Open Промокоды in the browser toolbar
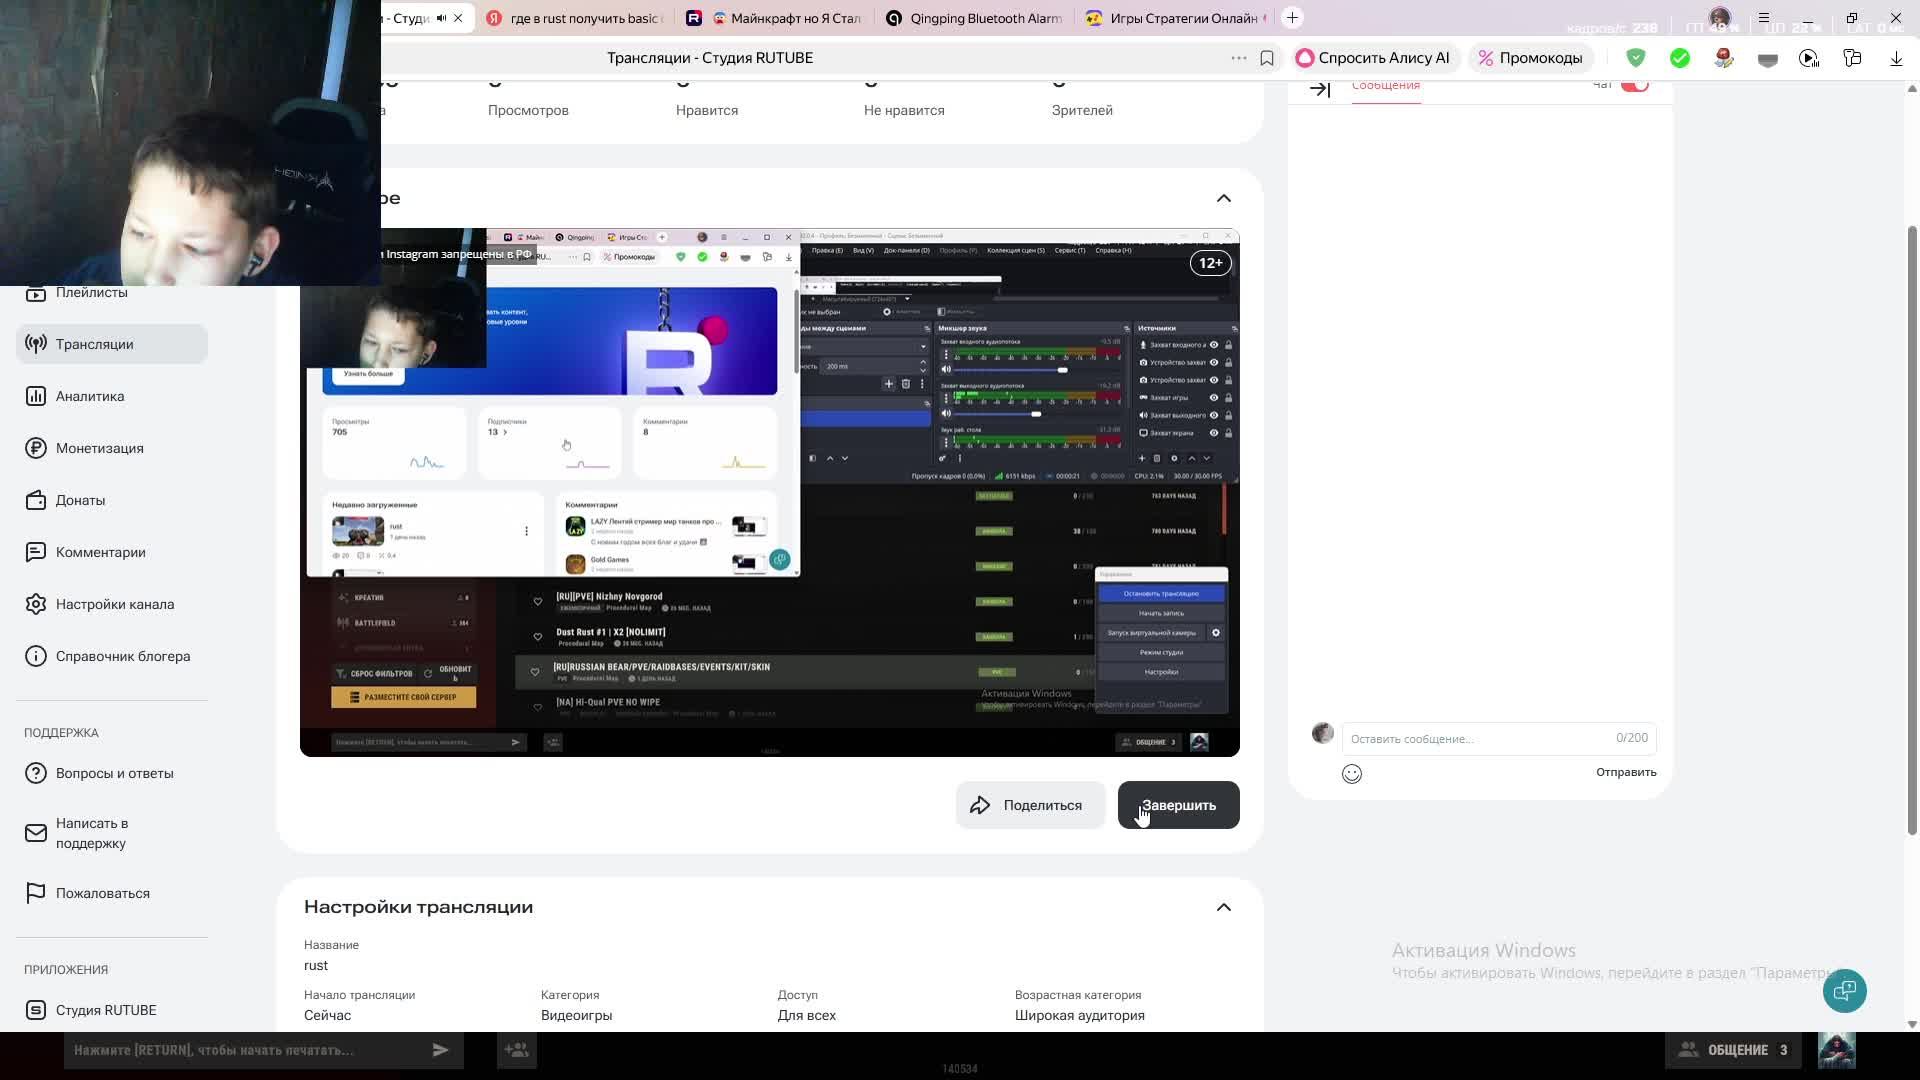This screenshot has width=1920, height=1080. tap(1531, 58)
